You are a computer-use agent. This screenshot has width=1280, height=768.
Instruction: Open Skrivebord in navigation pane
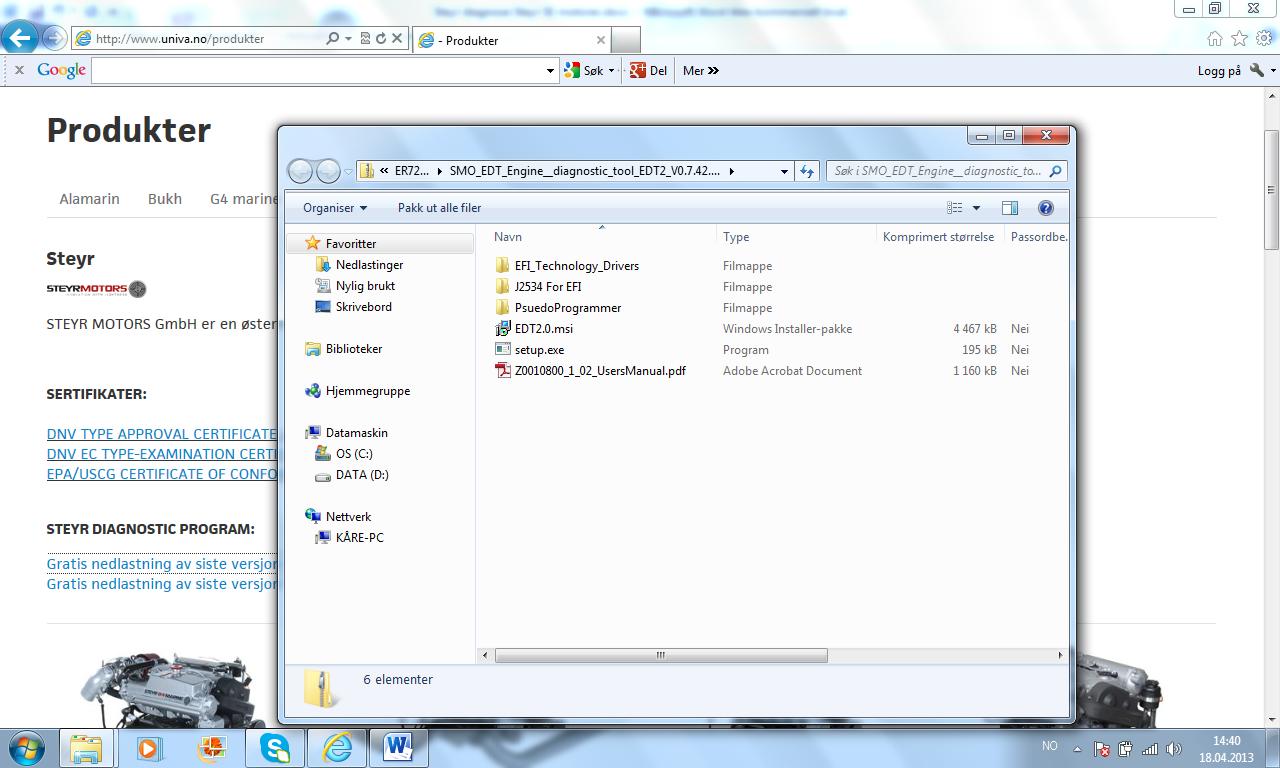click(x=363, y=307)
